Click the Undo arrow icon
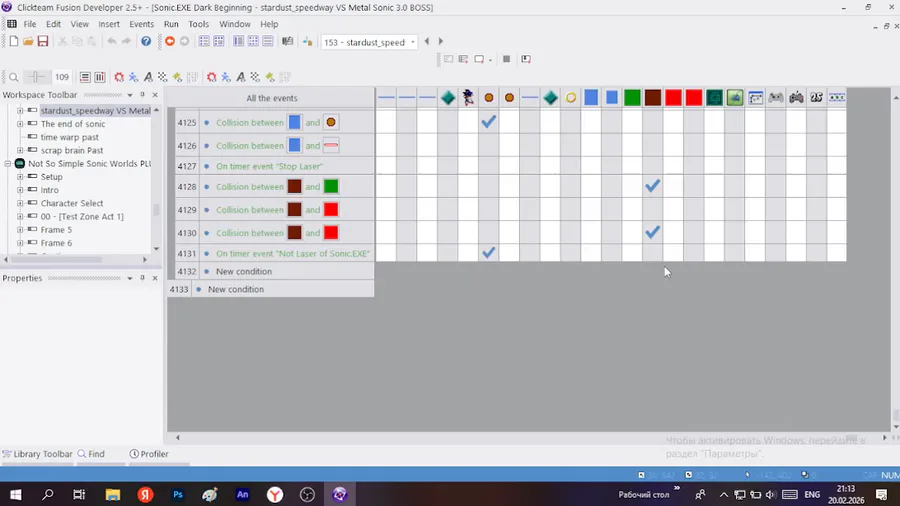Screen dimensions: 900x506 click(x=112, y=41)
